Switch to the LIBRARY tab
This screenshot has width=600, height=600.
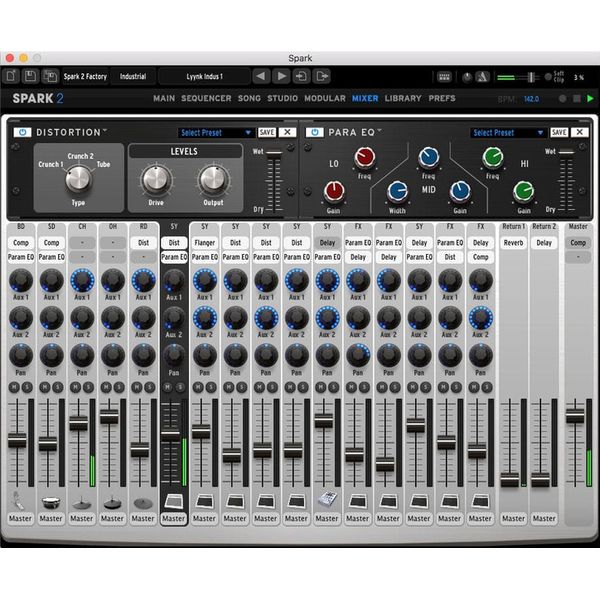(x=403, y=98)
